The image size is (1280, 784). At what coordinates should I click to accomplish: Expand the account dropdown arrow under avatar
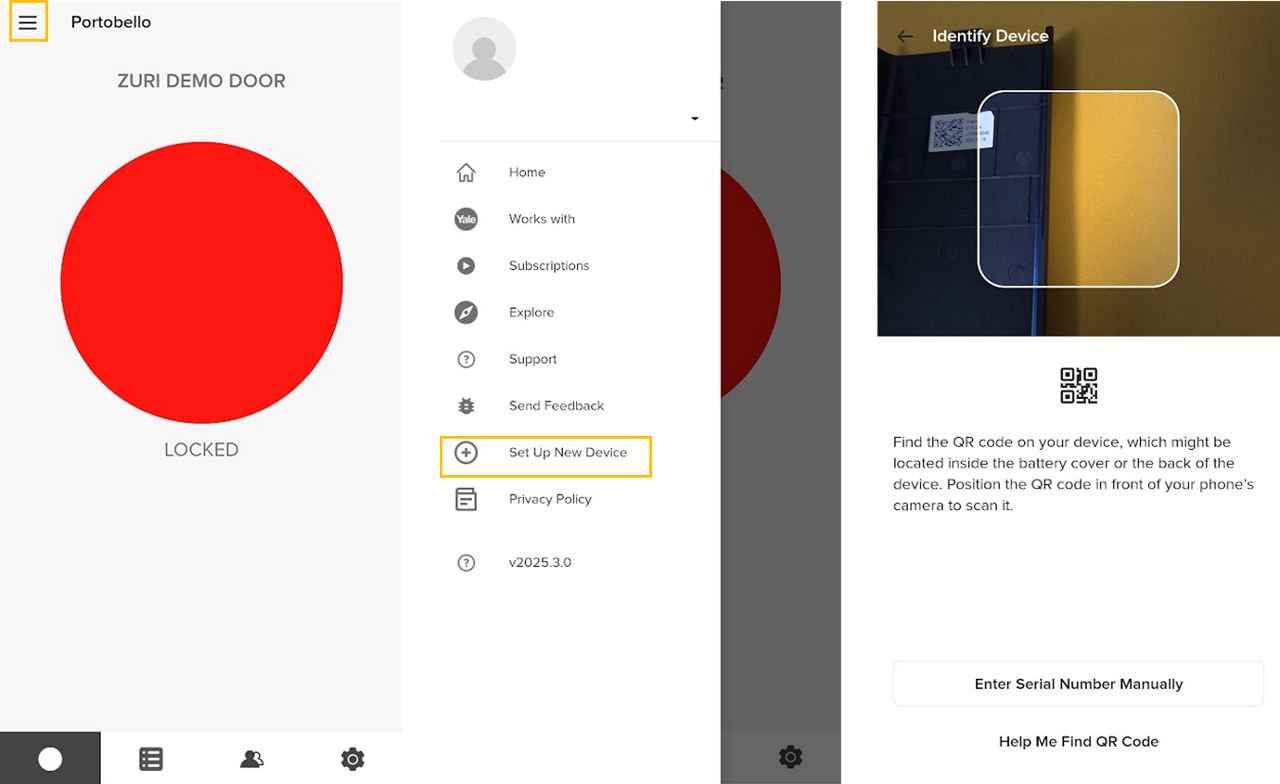click(695, 119)
